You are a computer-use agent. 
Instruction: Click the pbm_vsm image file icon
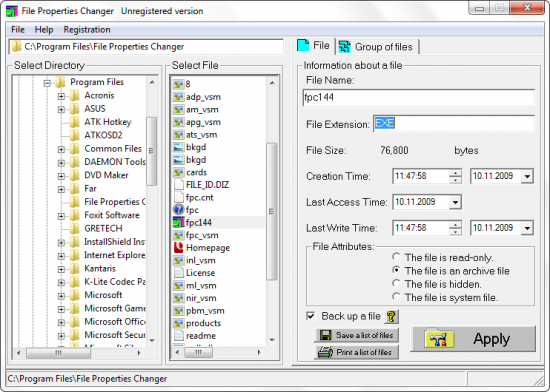click(x=179, y=310)
